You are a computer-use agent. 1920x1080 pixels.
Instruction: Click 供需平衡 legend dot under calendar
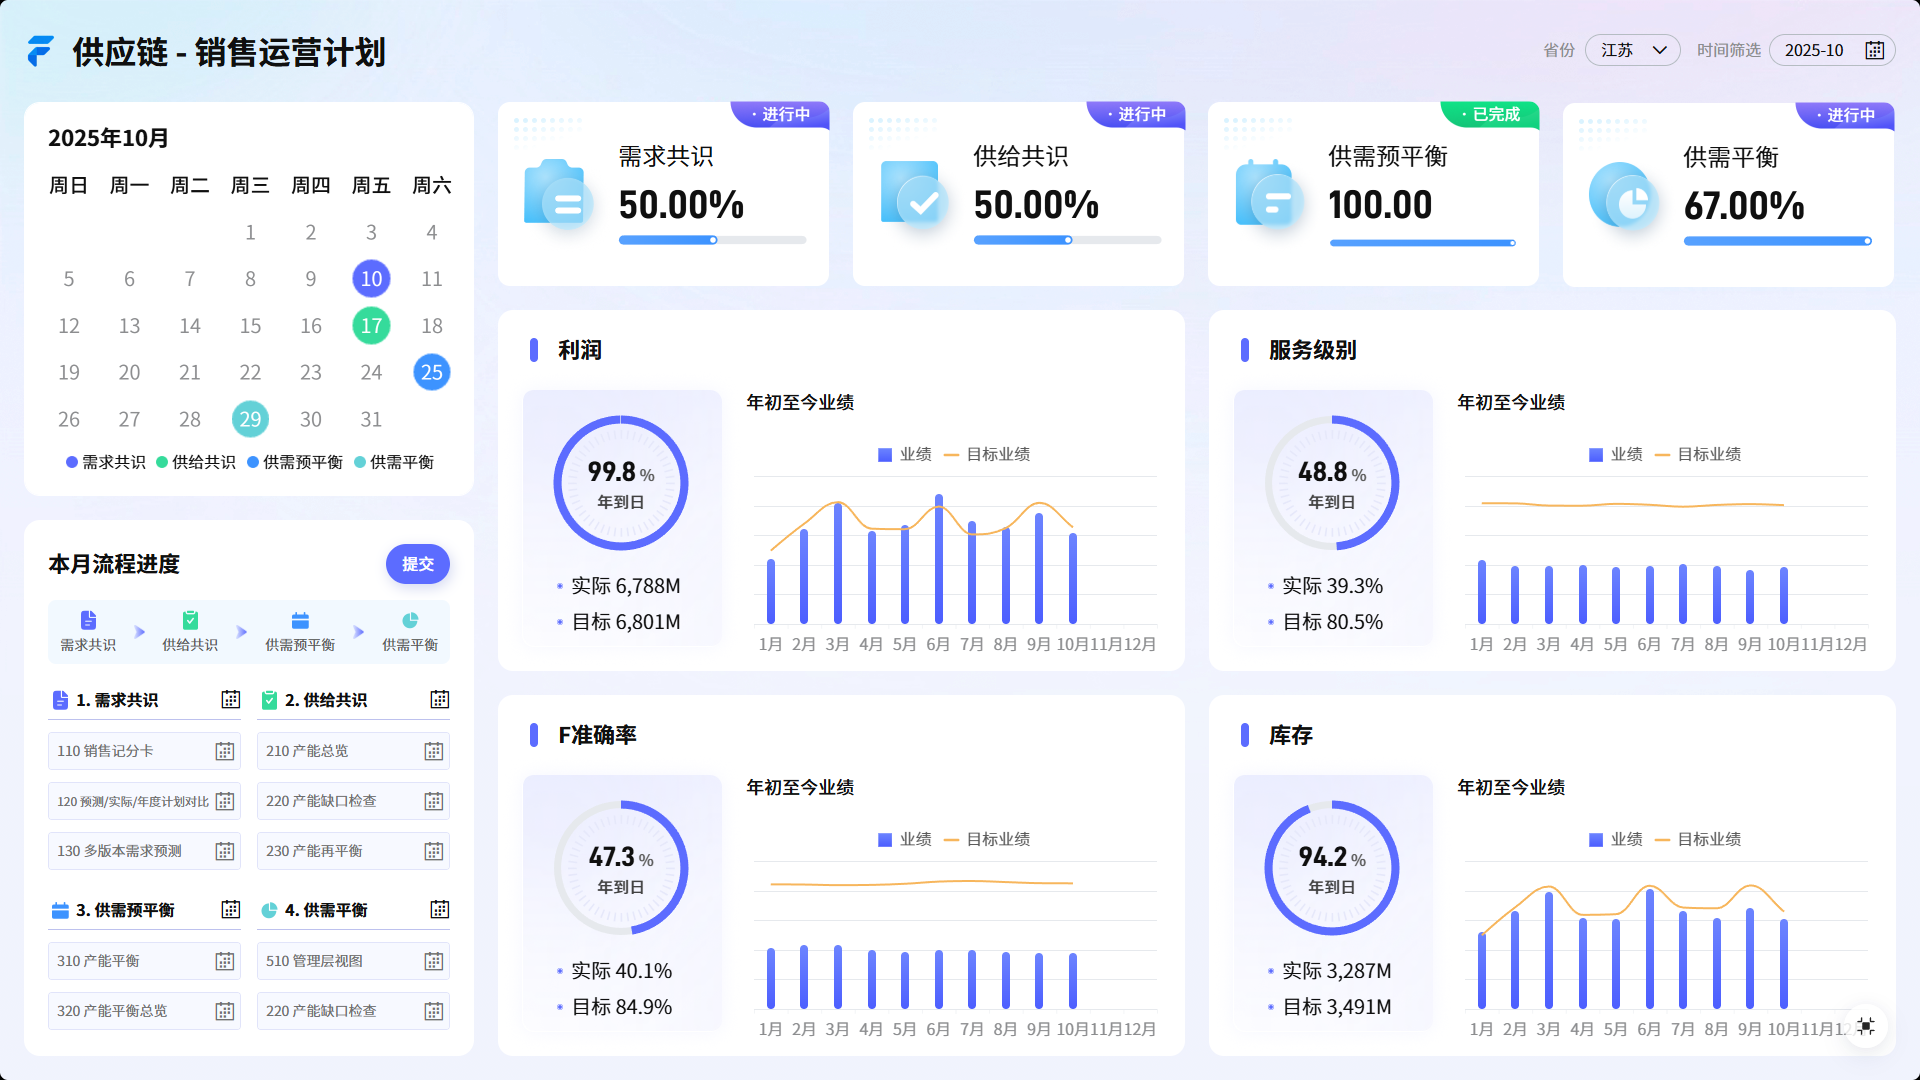tap(360, 462)
